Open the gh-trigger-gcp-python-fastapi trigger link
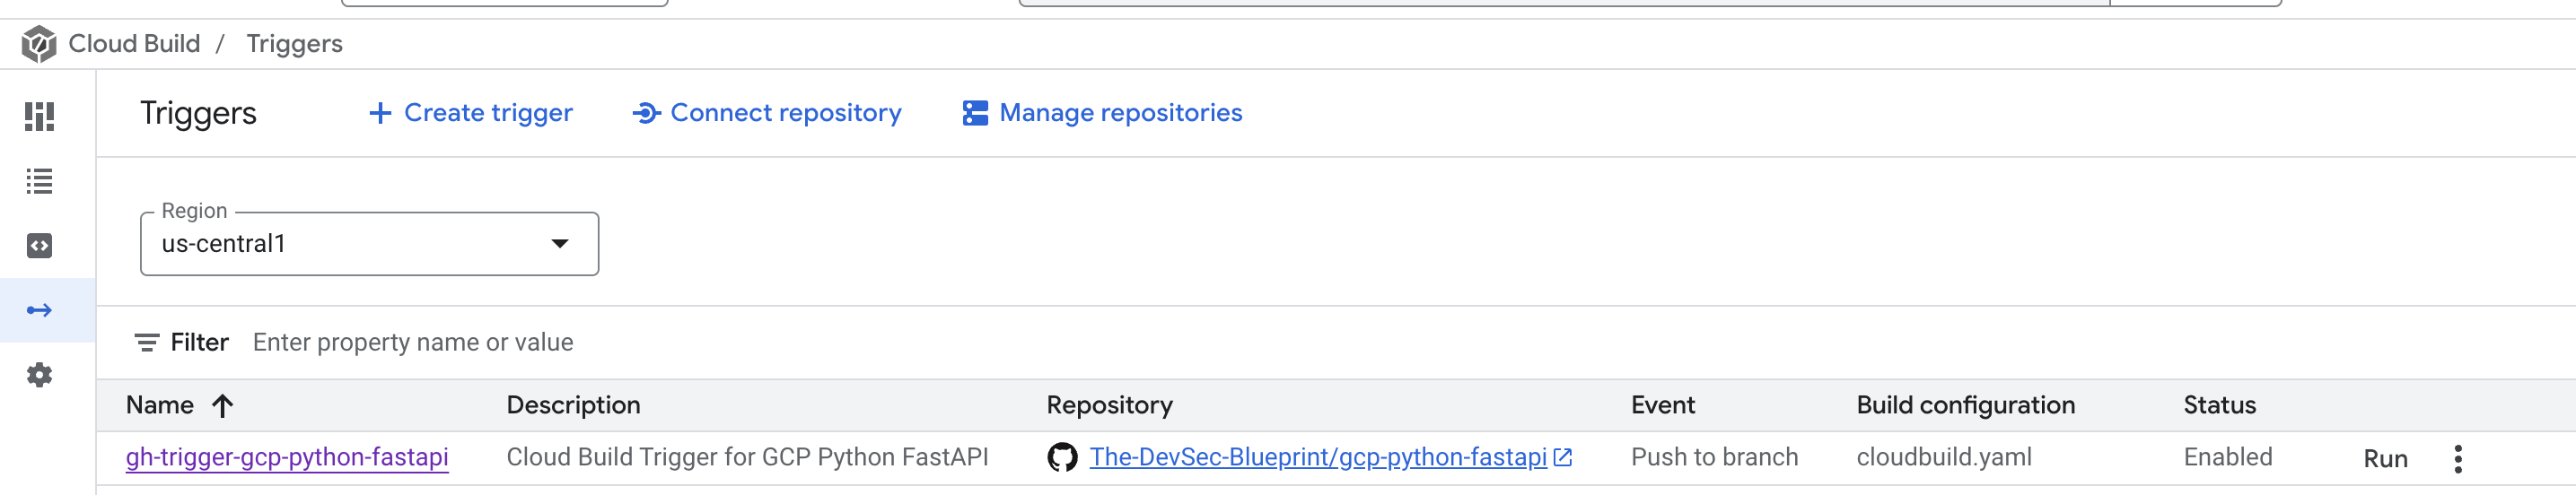 [287, 457]
